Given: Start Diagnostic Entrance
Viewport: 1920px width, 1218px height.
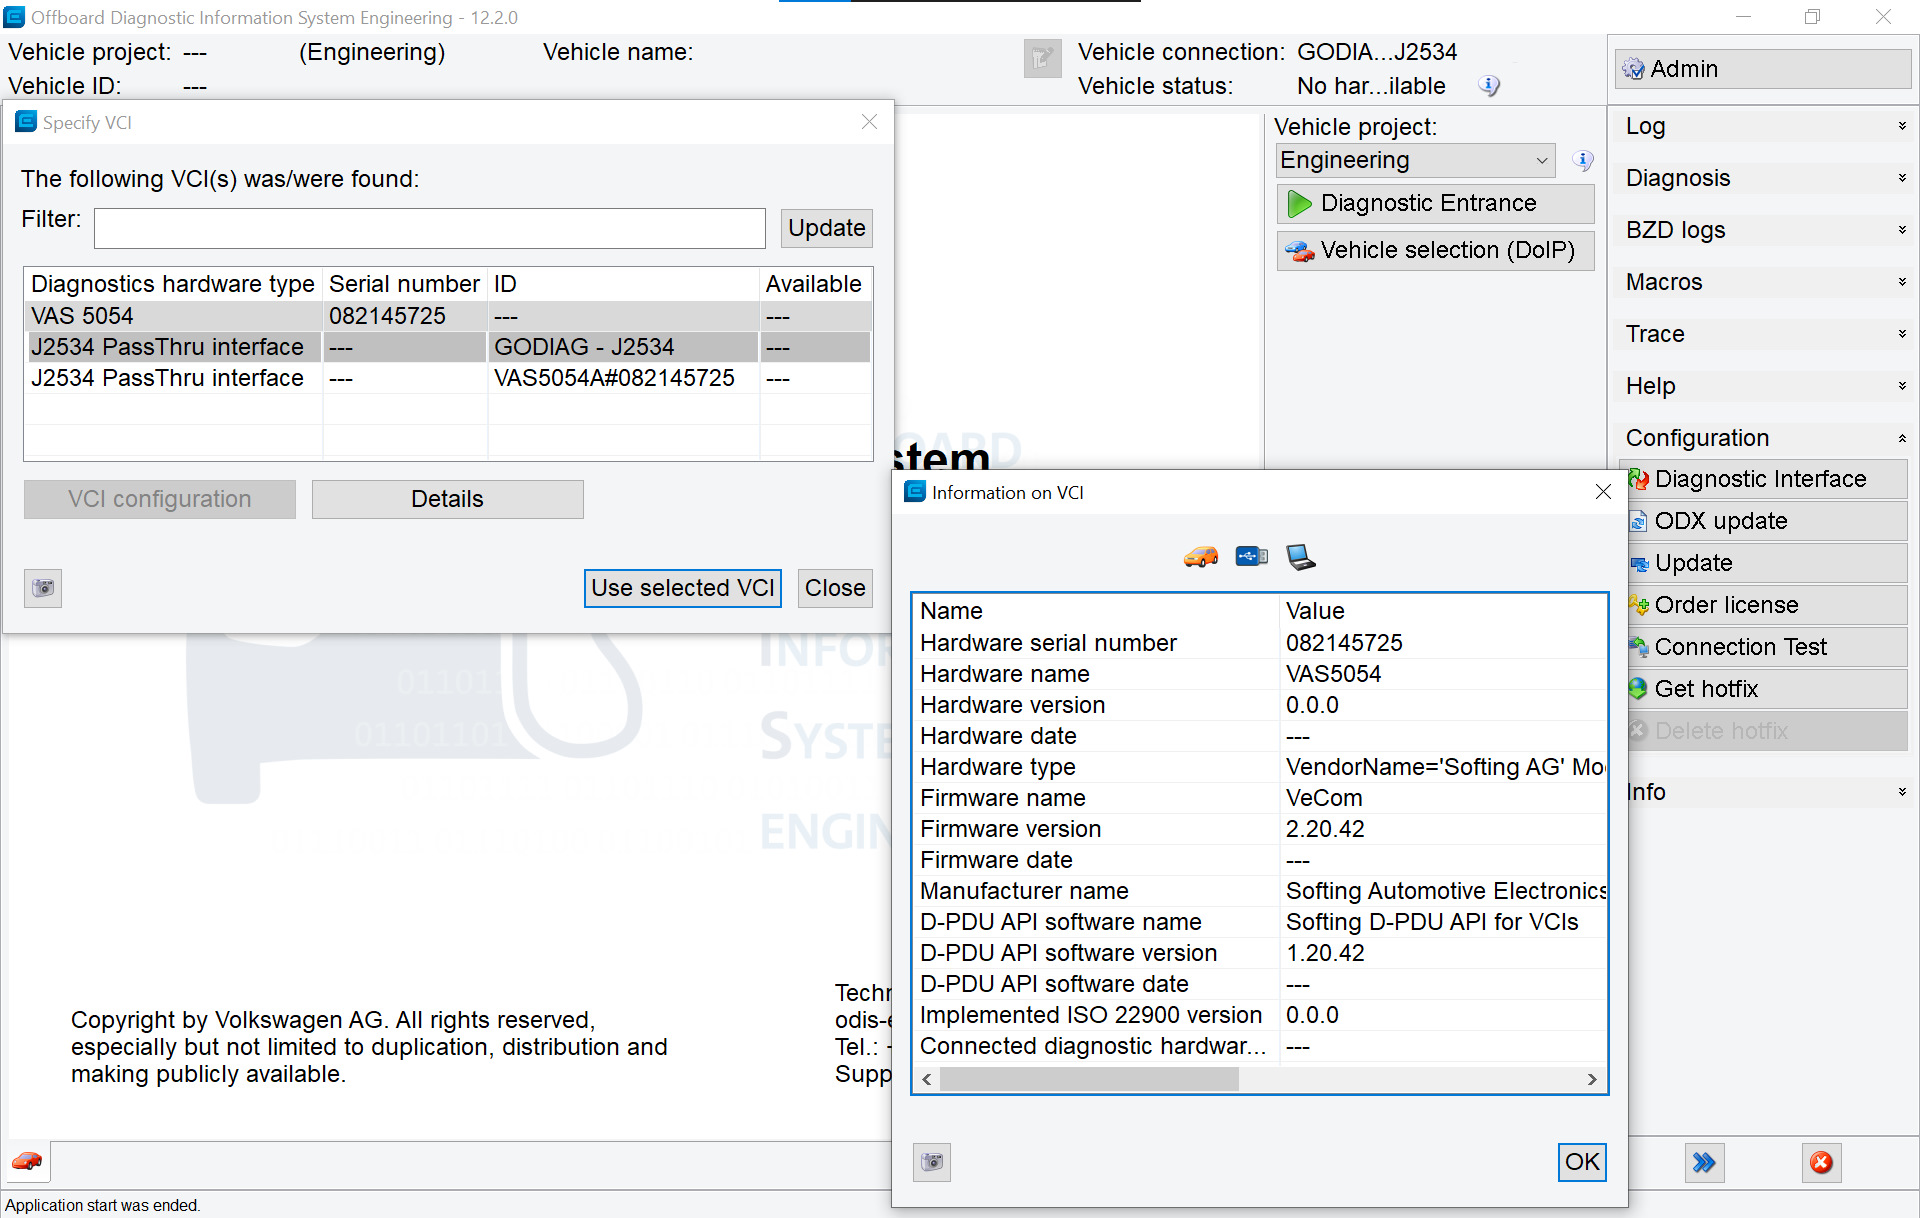Looking at the screenshot, I should pos(1435,203).
